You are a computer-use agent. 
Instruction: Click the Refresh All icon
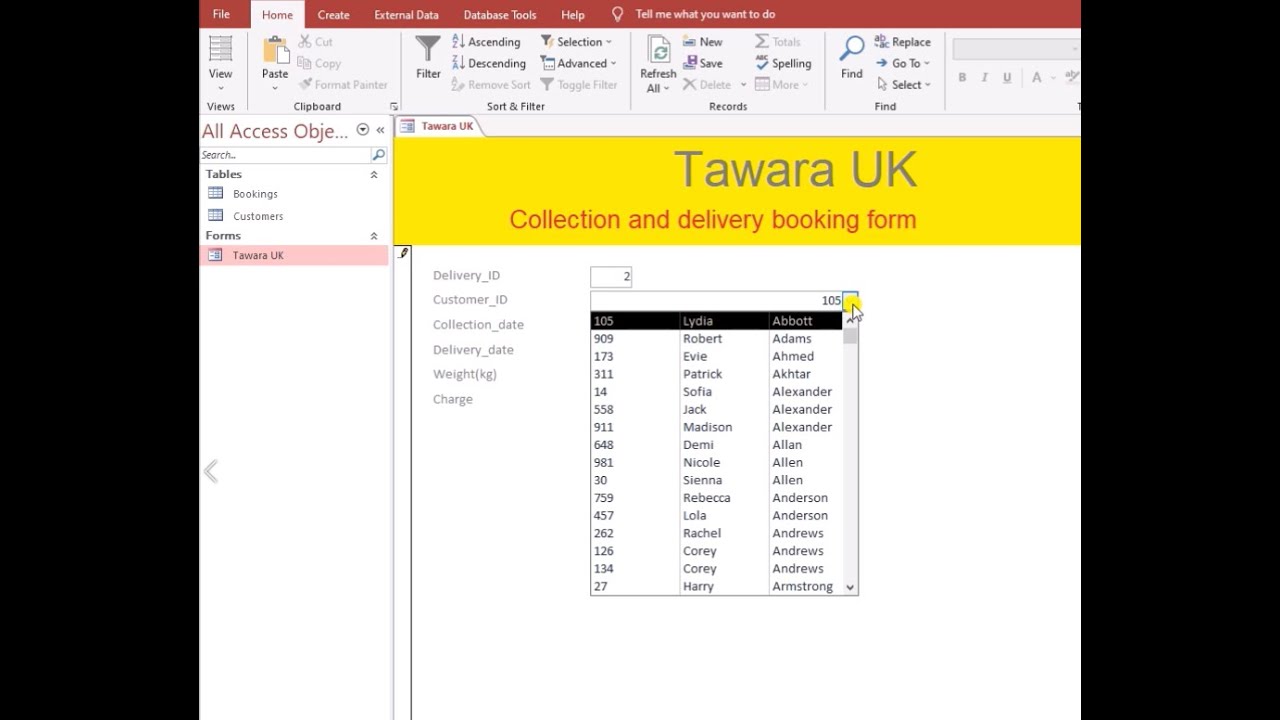pyautogui.click(x=658, y=64)
